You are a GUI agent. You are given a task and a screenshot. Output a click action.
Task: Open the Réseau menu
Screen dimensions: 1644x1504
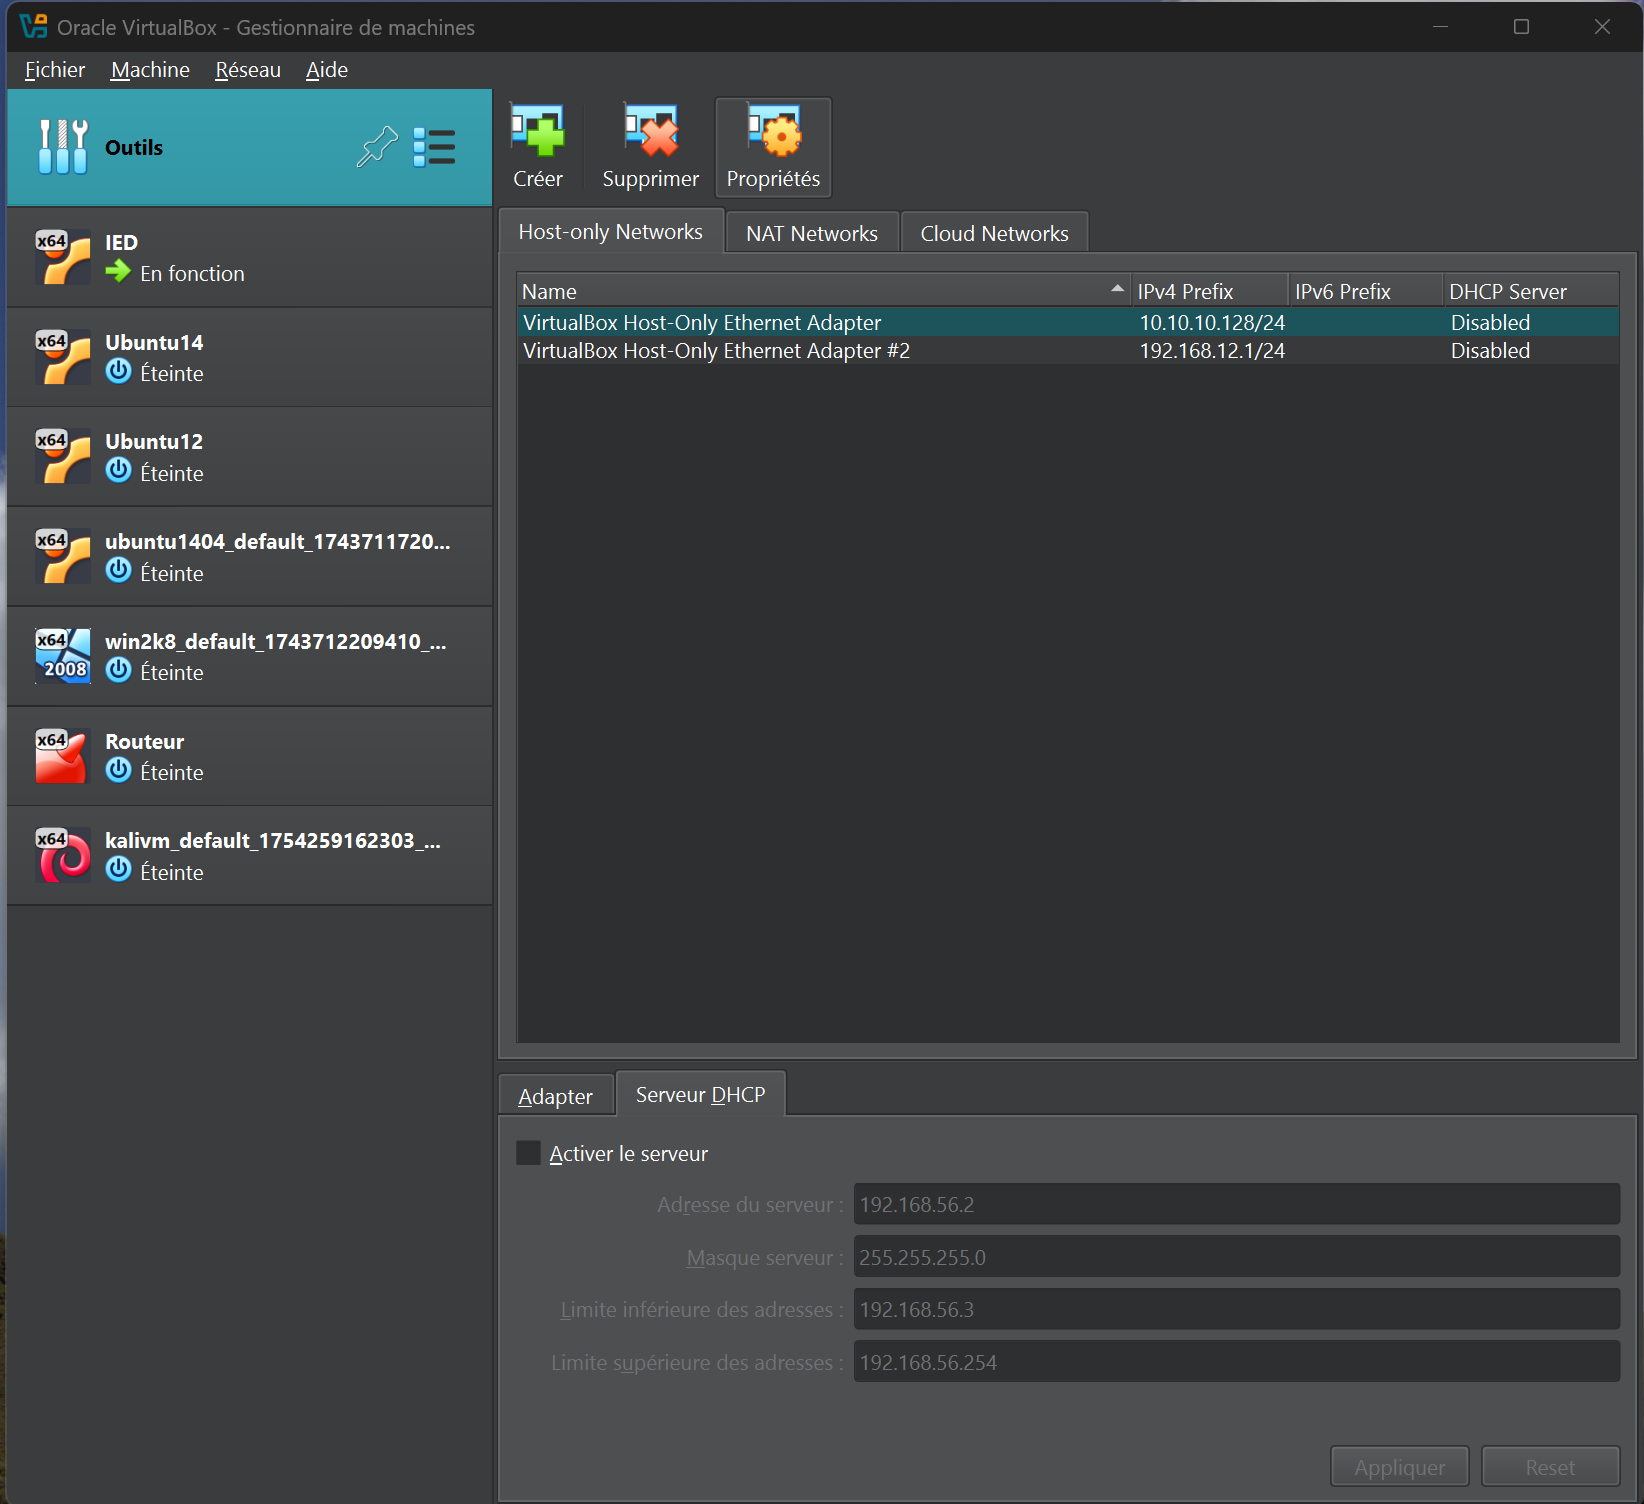click(247, 70)
